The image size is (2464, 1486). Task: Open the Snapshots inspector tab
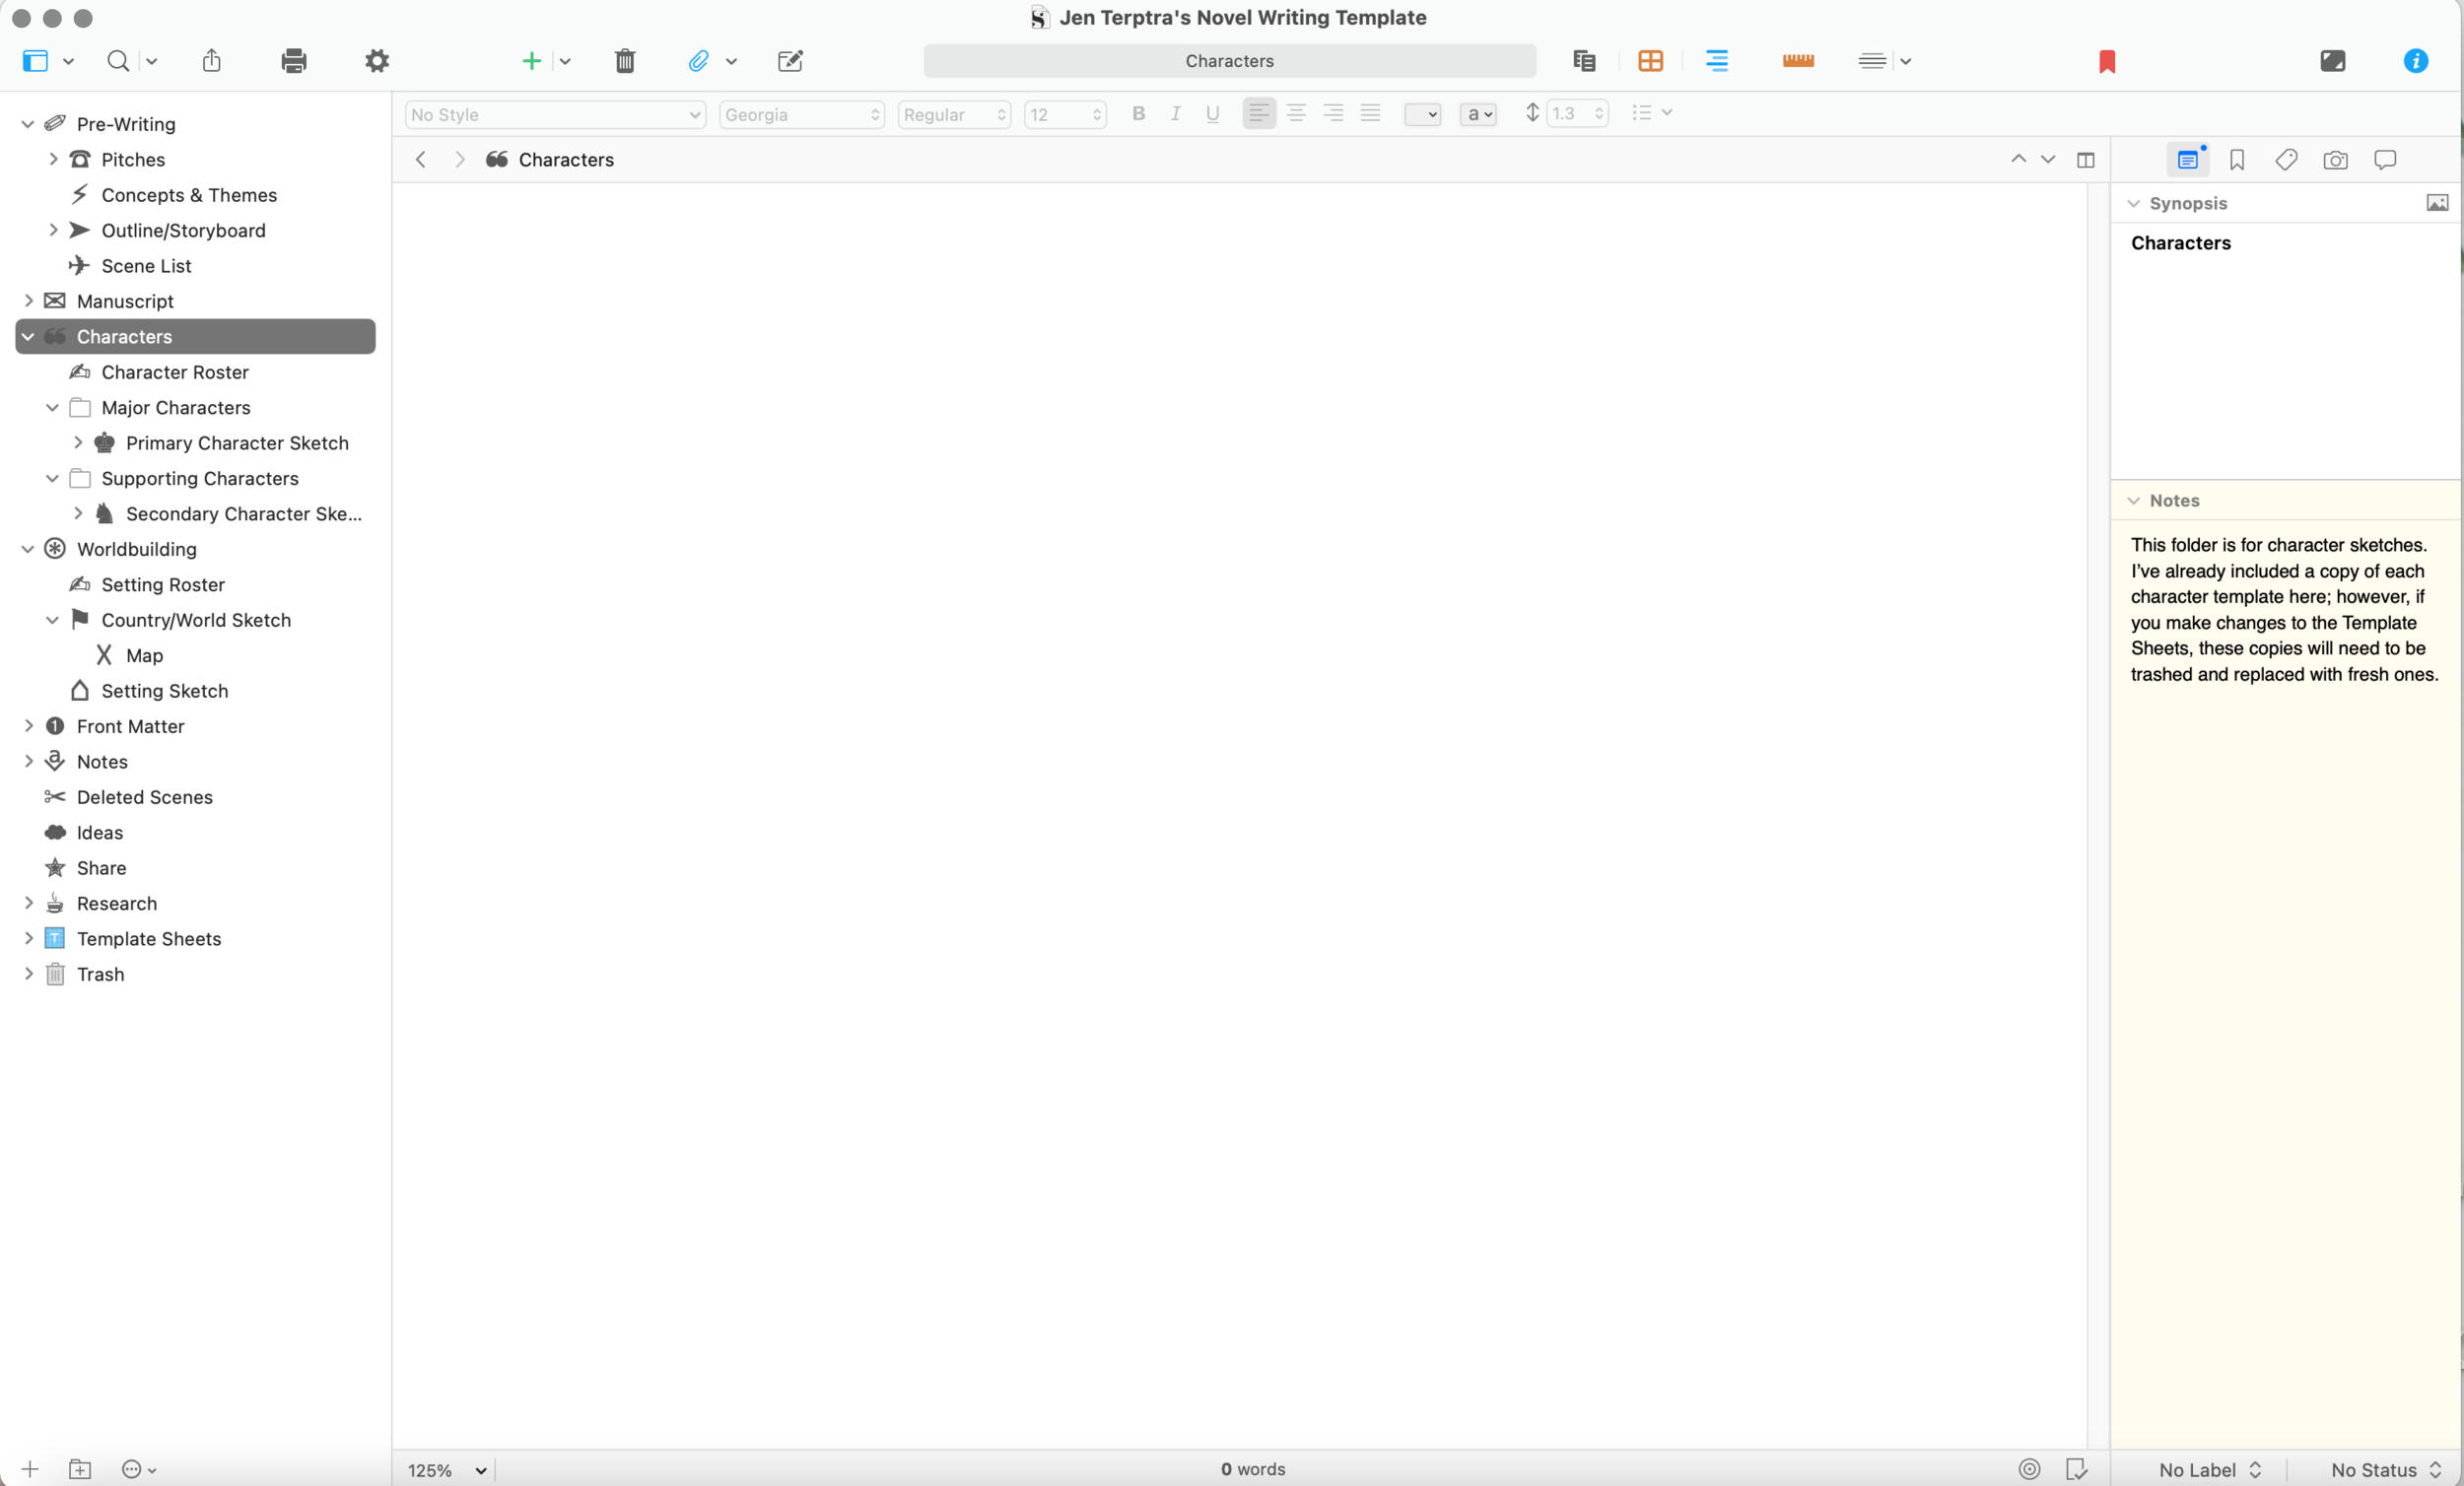tap(2335, 160)
